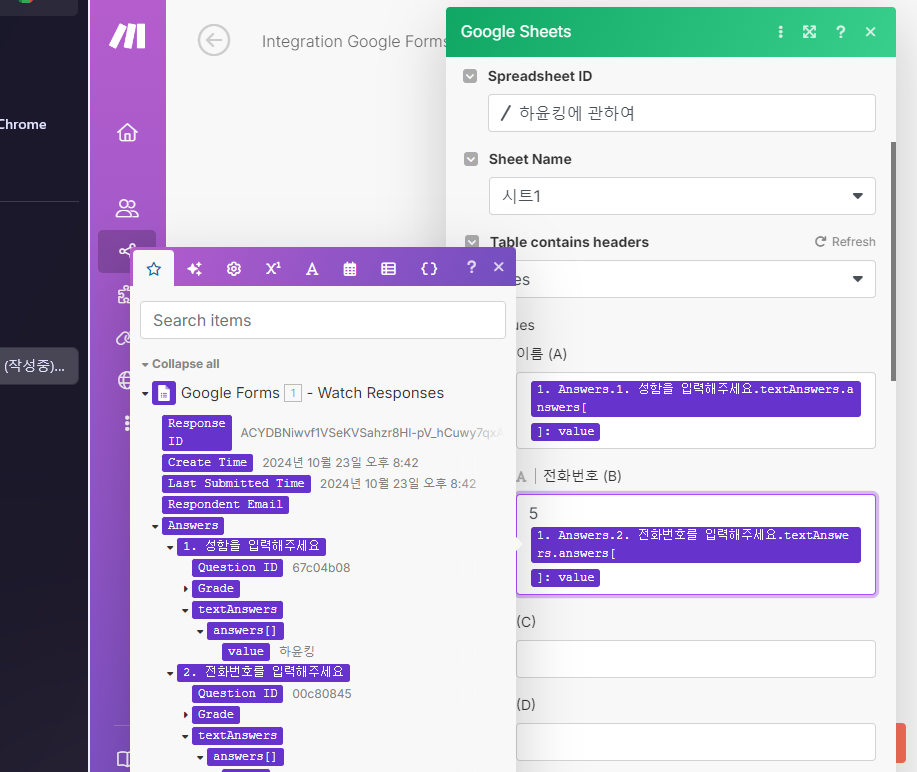Open the text functions A tab
The image size is (917, 772).
click(x=312, y=268)
